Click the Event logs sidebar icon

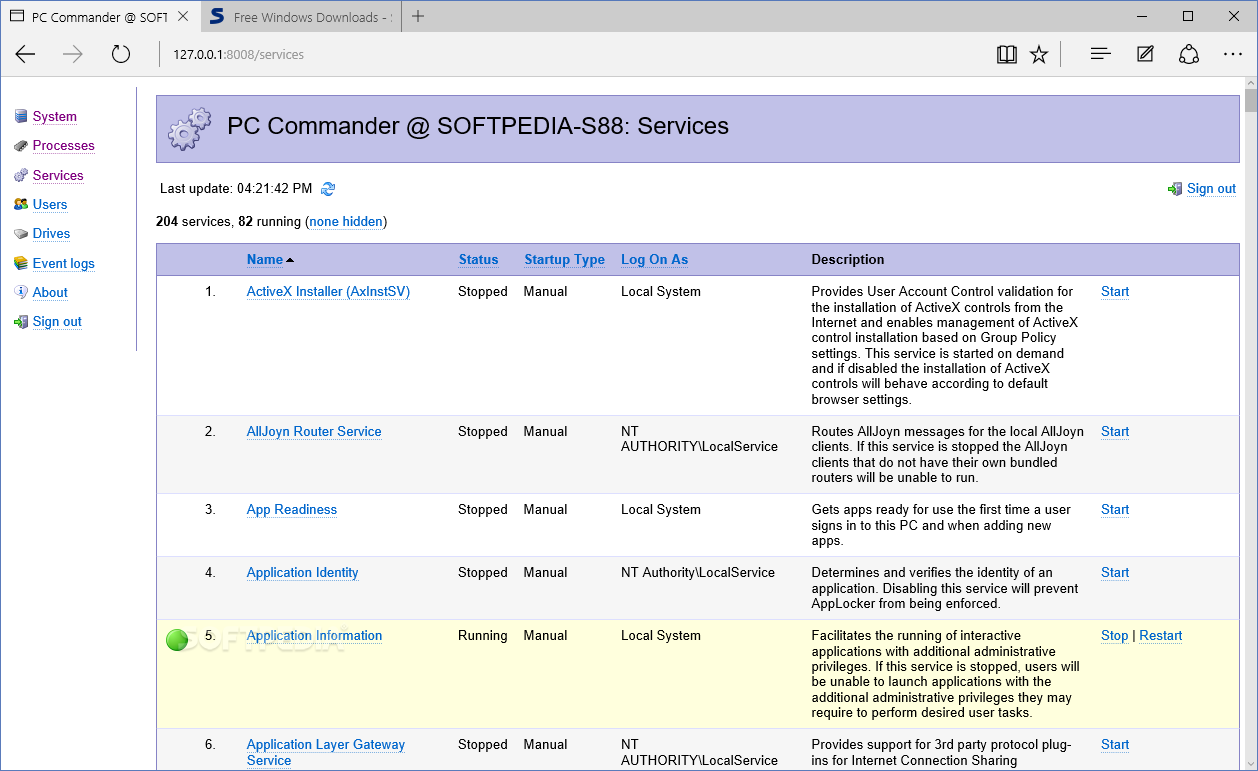click(21, 263)
